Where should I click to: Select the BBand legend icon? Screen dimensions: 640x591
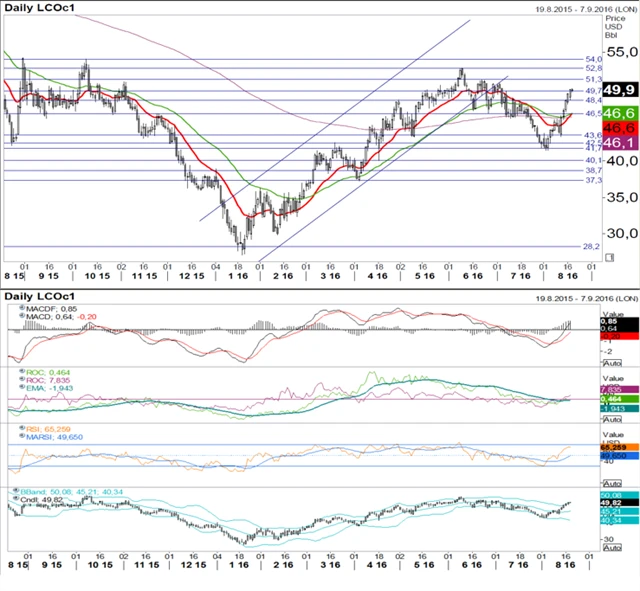click(15, 492)
